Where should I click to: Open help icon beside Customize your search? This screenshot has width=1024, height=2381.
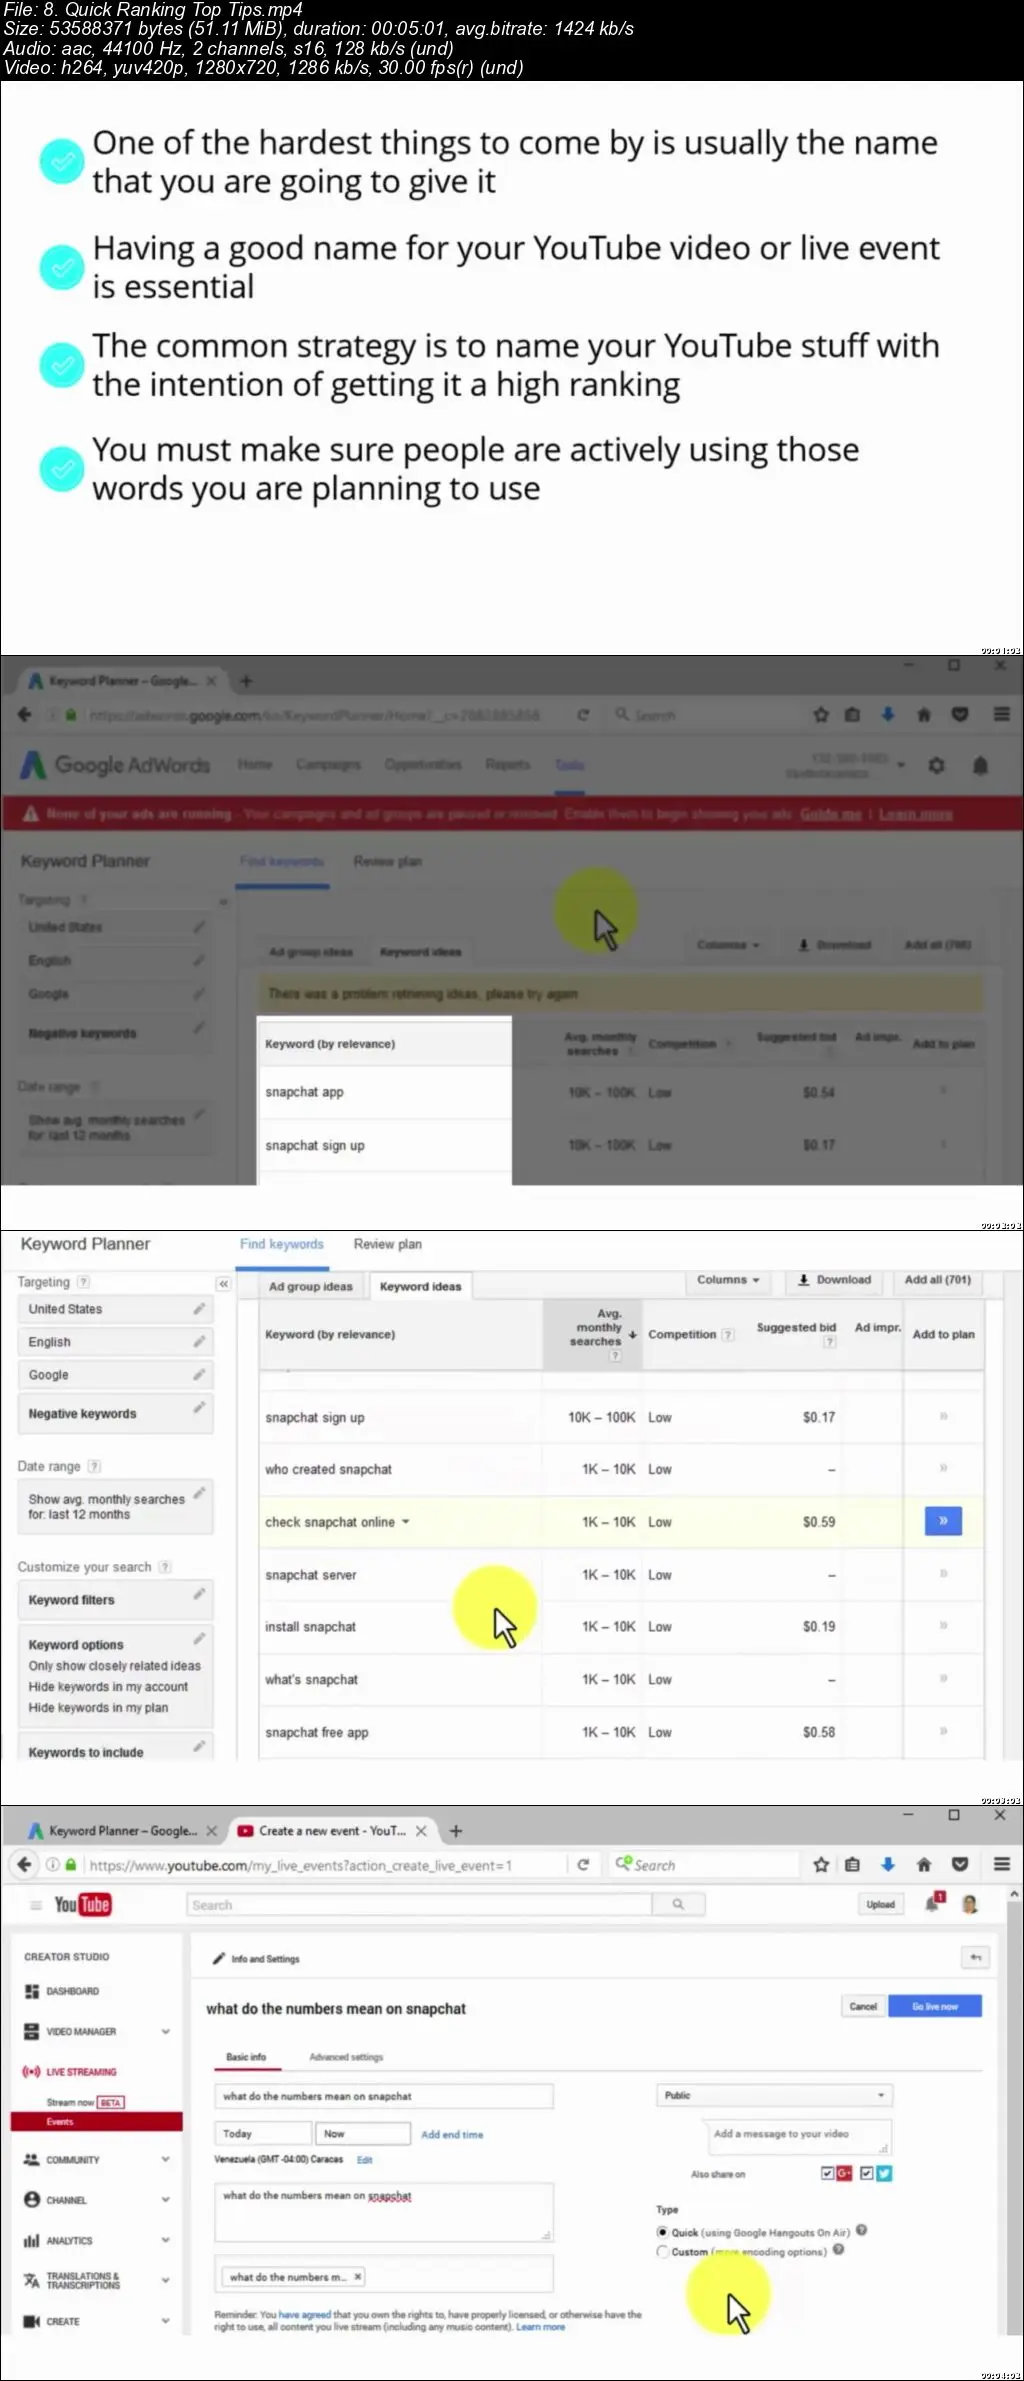click(165, 1567)
